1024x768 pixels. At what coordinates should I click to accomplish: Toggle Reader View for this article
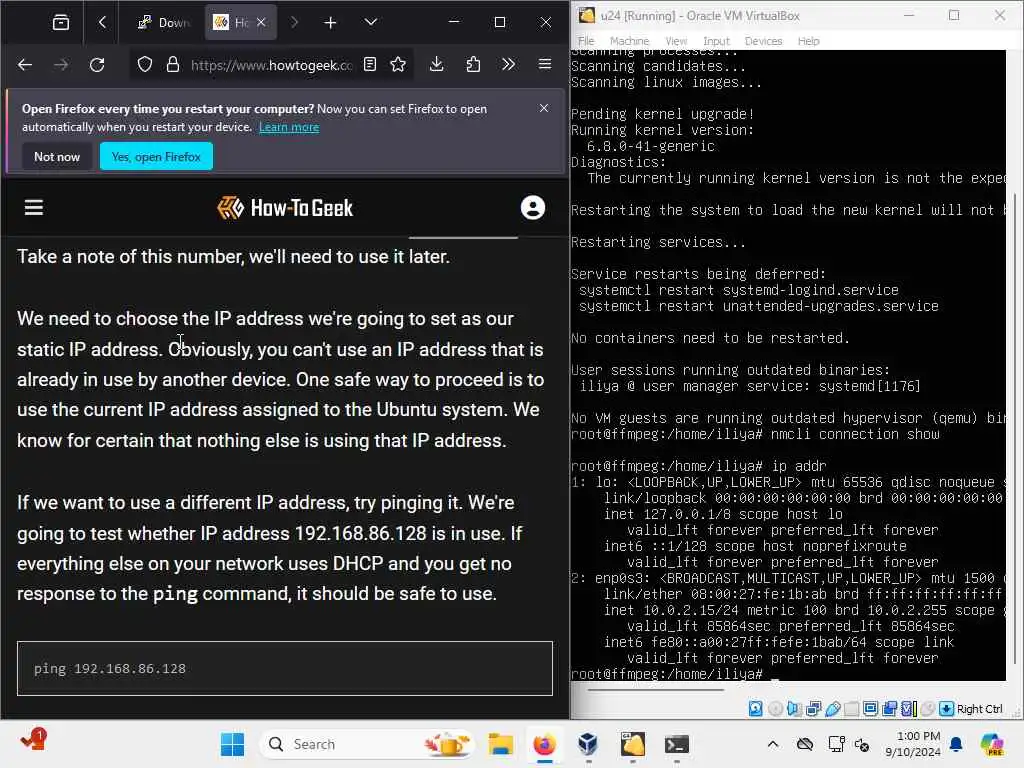[370, 65]
